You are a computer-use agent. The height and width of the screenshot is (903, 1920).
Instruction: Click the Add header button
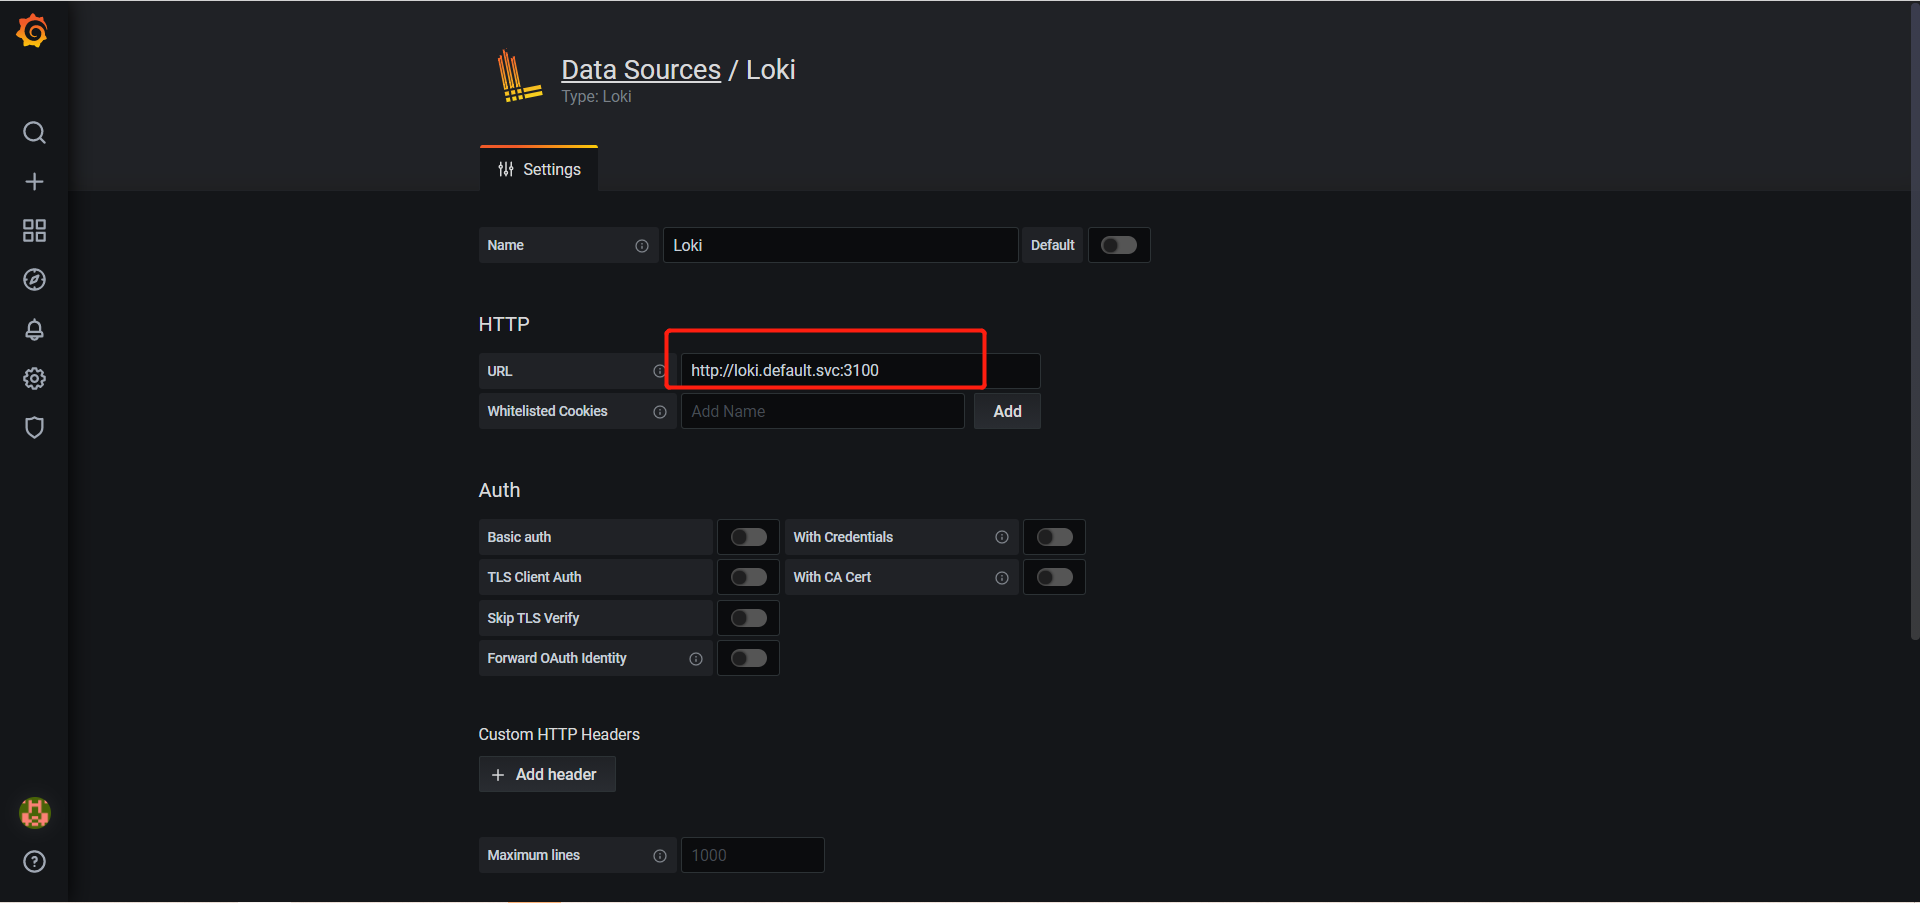[x=546, y=775]
